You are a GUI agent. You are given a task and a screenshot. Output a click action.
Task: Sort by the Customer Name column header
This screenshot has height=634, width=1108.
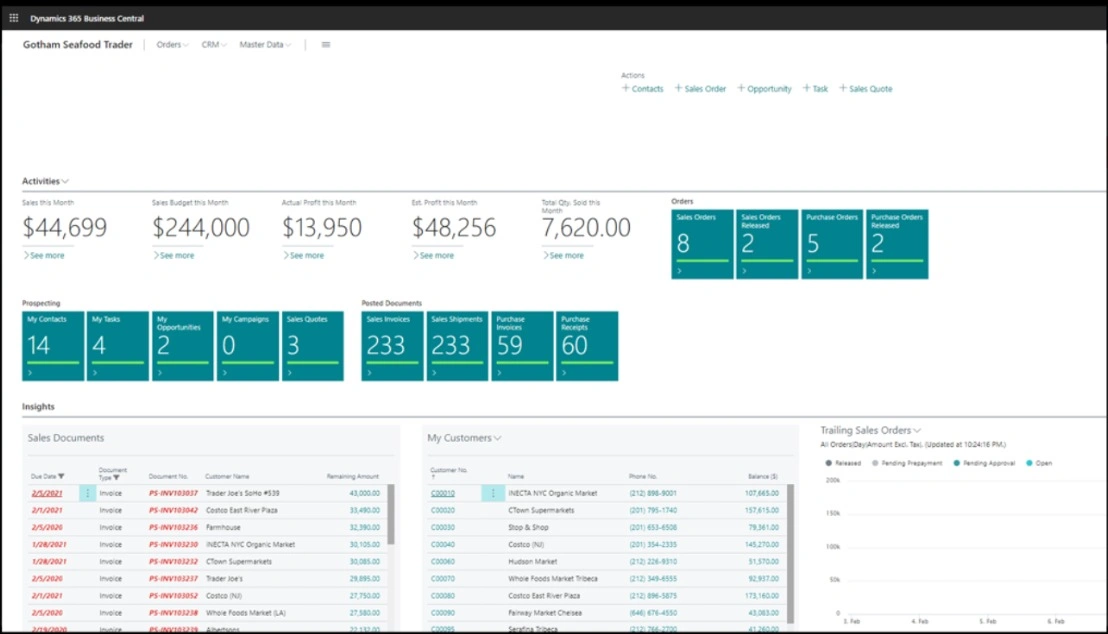point(227,476)
